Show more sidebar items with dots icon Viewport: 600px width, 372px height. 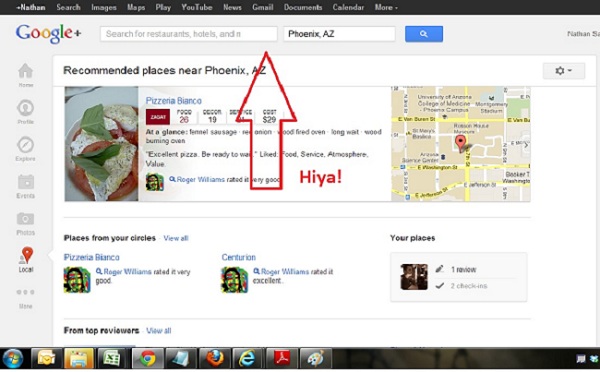click(x=26, y=292)
